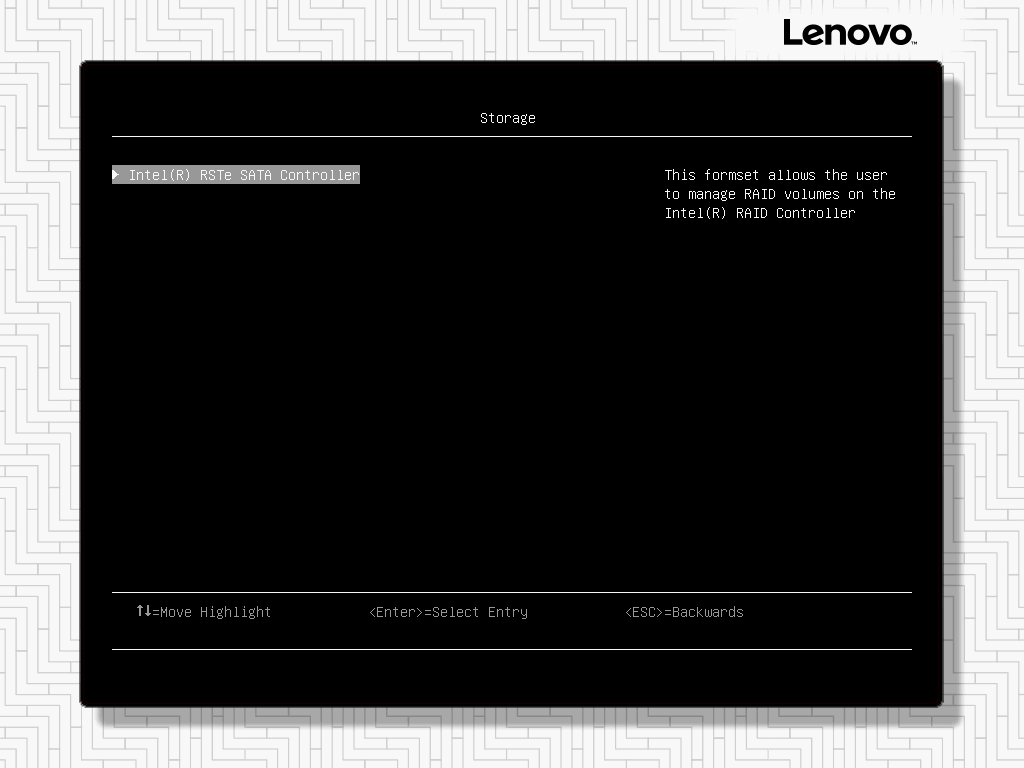Image resolution: width=1024 pixels, height=768 pixels.
Task: Click the divider line above the key hints
Action: pos(511,592)
